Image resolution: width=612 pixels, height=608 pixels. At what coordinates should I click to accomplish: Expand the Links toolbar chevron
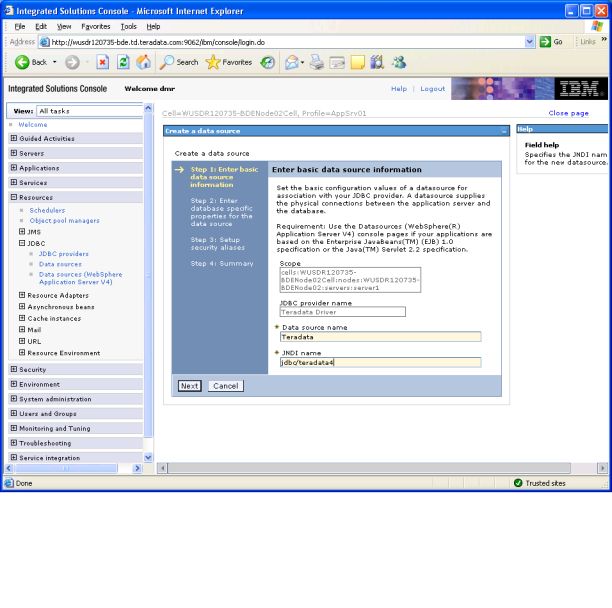pos(604,39)
